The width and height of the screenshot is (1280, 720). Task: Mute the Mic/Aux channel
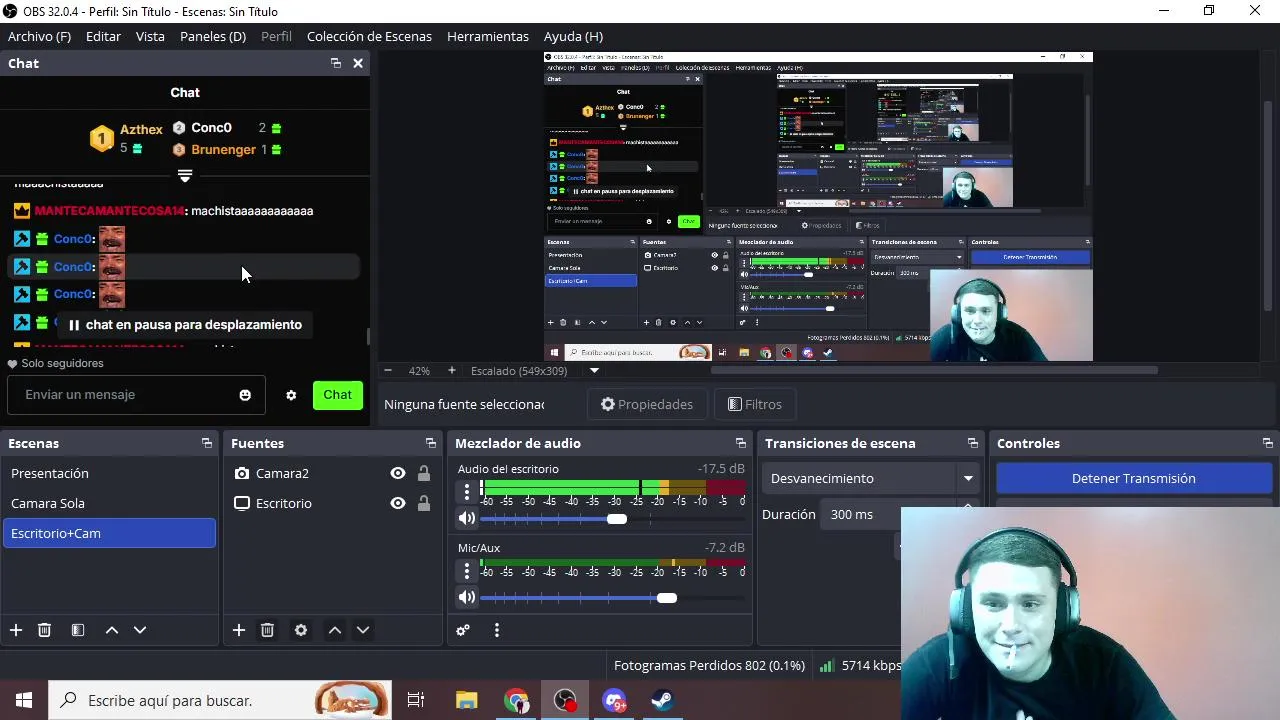467,597
